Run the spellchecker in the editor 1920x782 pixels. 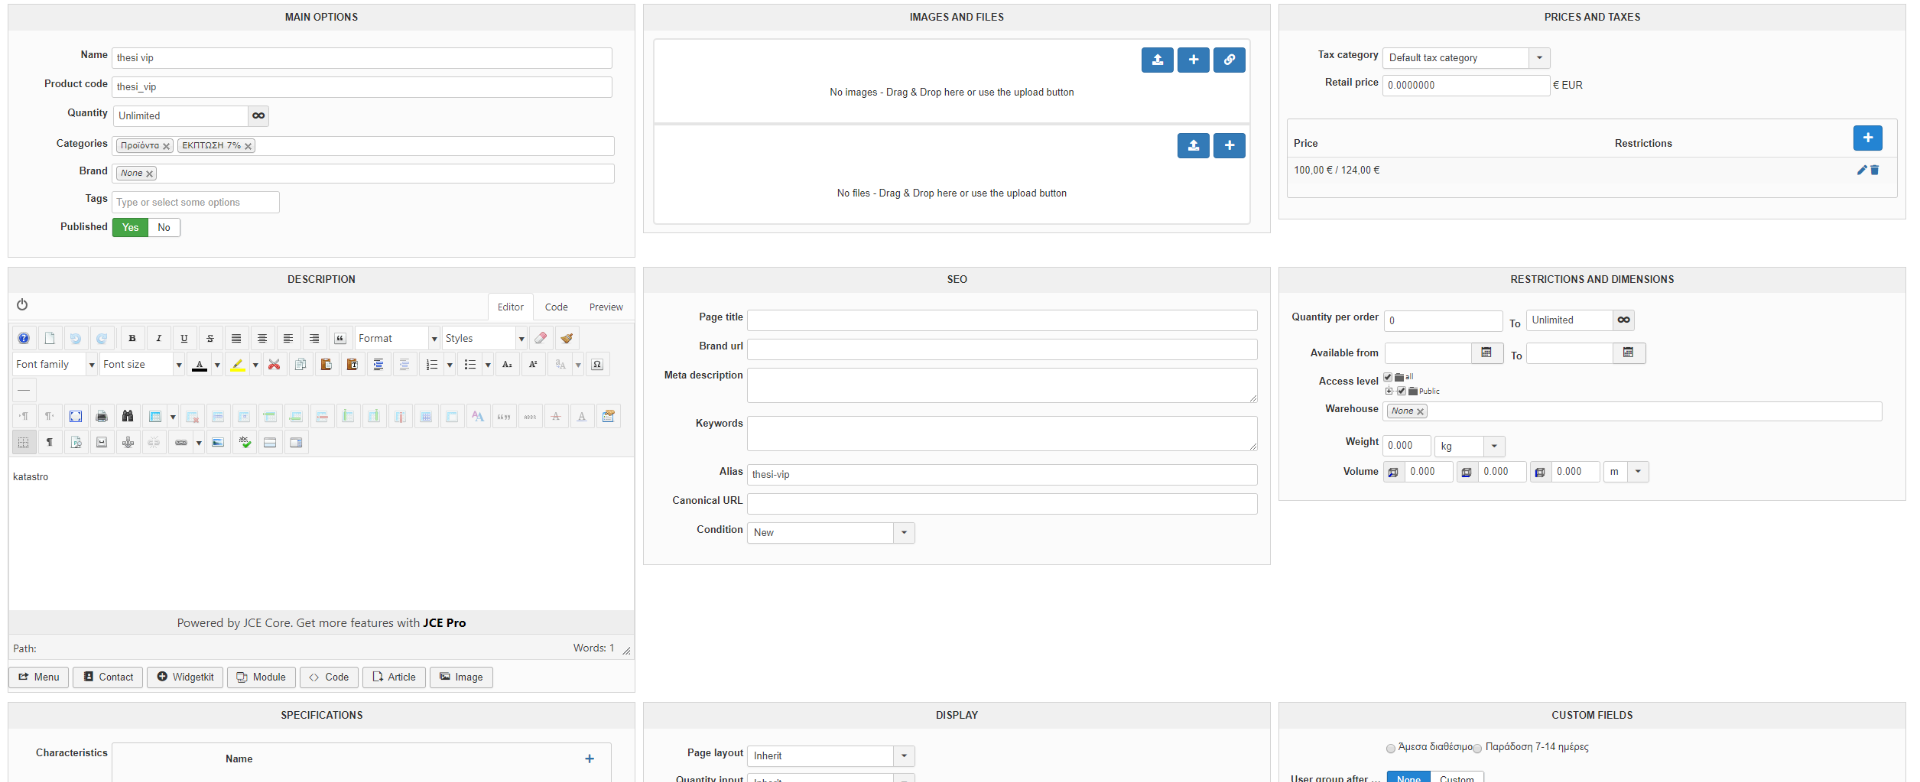tap(244, 442)
